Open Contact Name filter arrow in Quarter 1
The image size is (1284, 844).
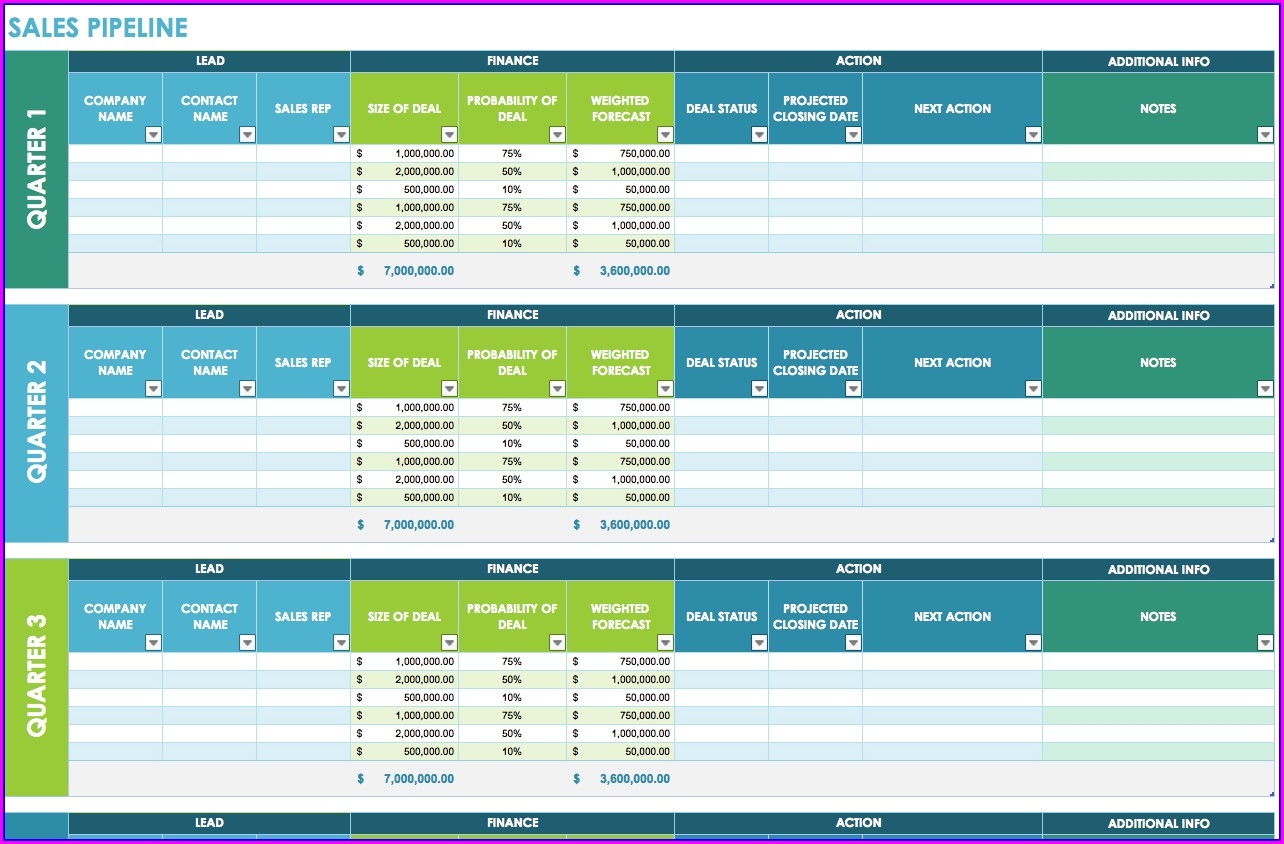coord(247,135)
